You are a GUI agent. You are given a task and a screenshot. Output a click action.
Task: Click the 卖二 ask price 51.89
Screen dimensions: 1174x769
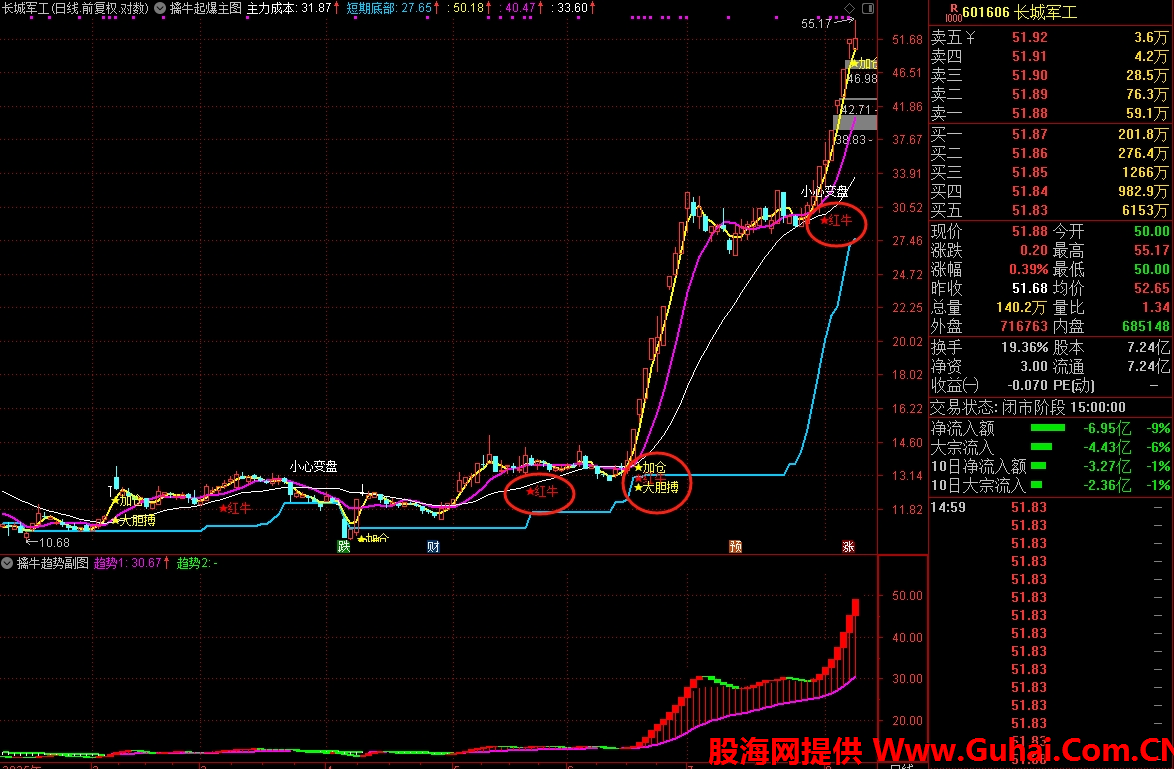coord(1029,94)
